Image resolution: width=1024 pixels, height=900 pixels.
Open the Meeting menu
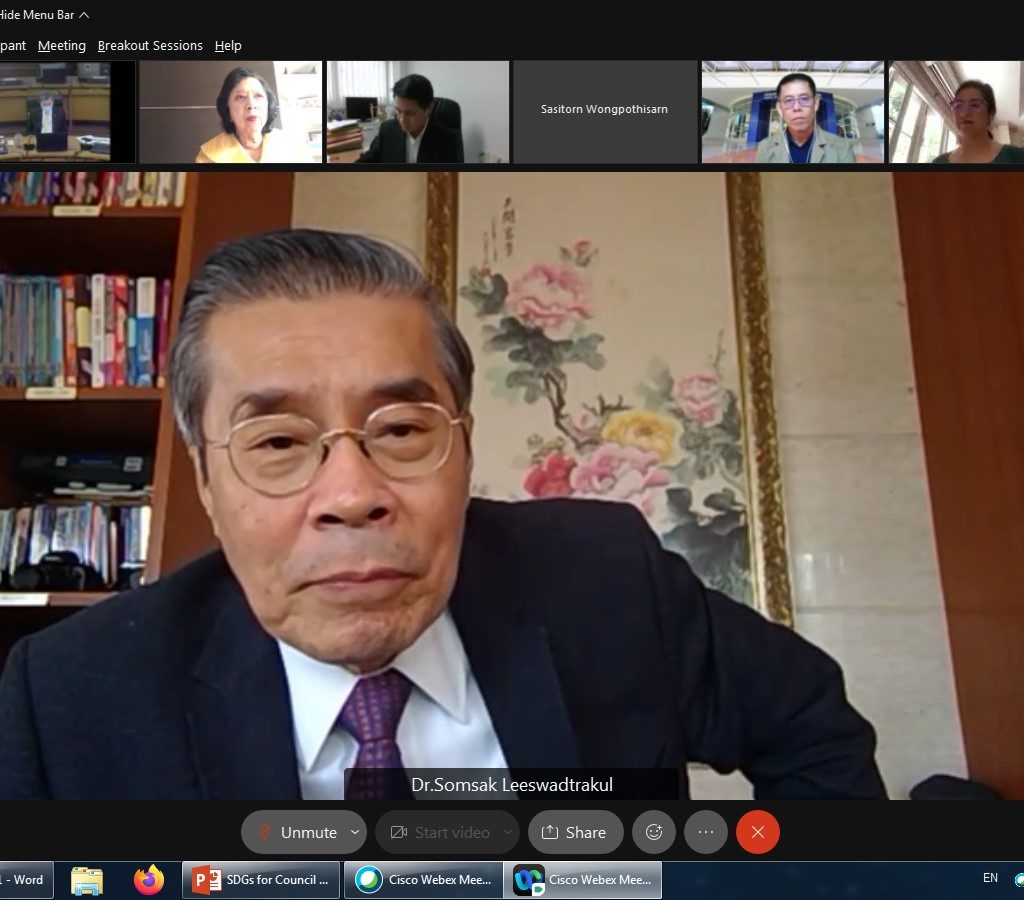pyautogui.click(x=62, y=46)
